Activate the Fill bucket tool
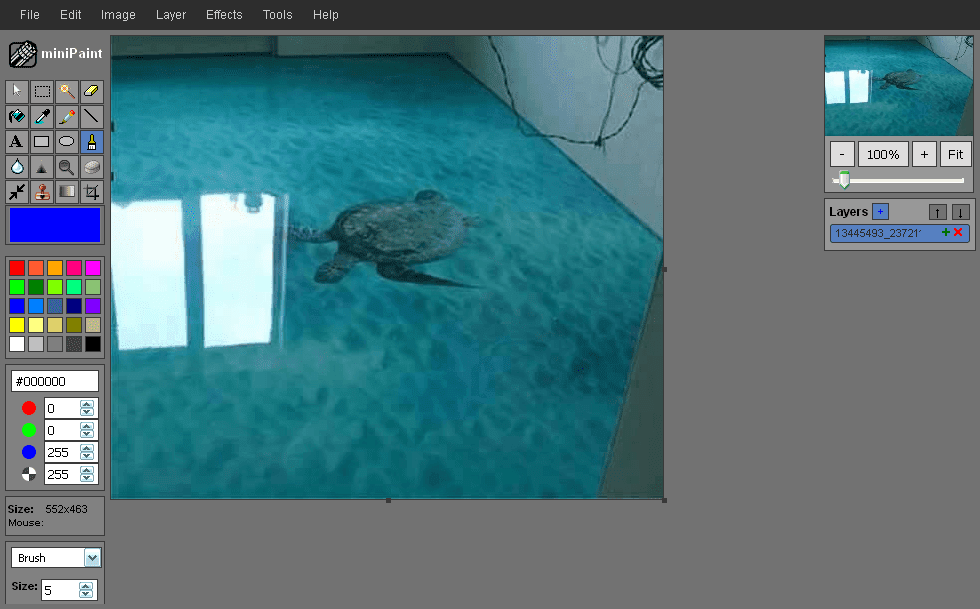 [x=16, y=116]
